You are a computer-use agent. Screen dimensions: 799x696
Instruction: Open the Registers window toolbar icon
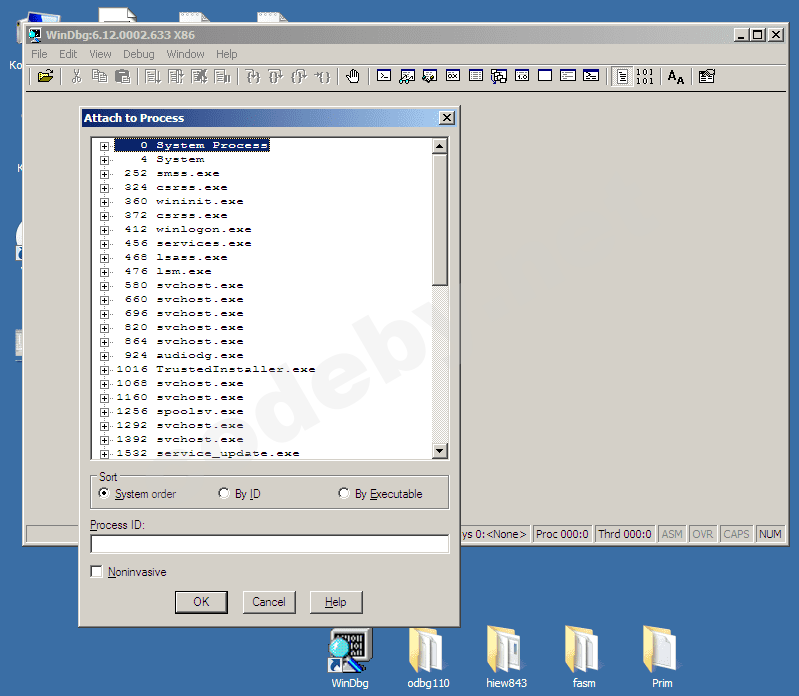pyautogui.click(x=452, y=76)
